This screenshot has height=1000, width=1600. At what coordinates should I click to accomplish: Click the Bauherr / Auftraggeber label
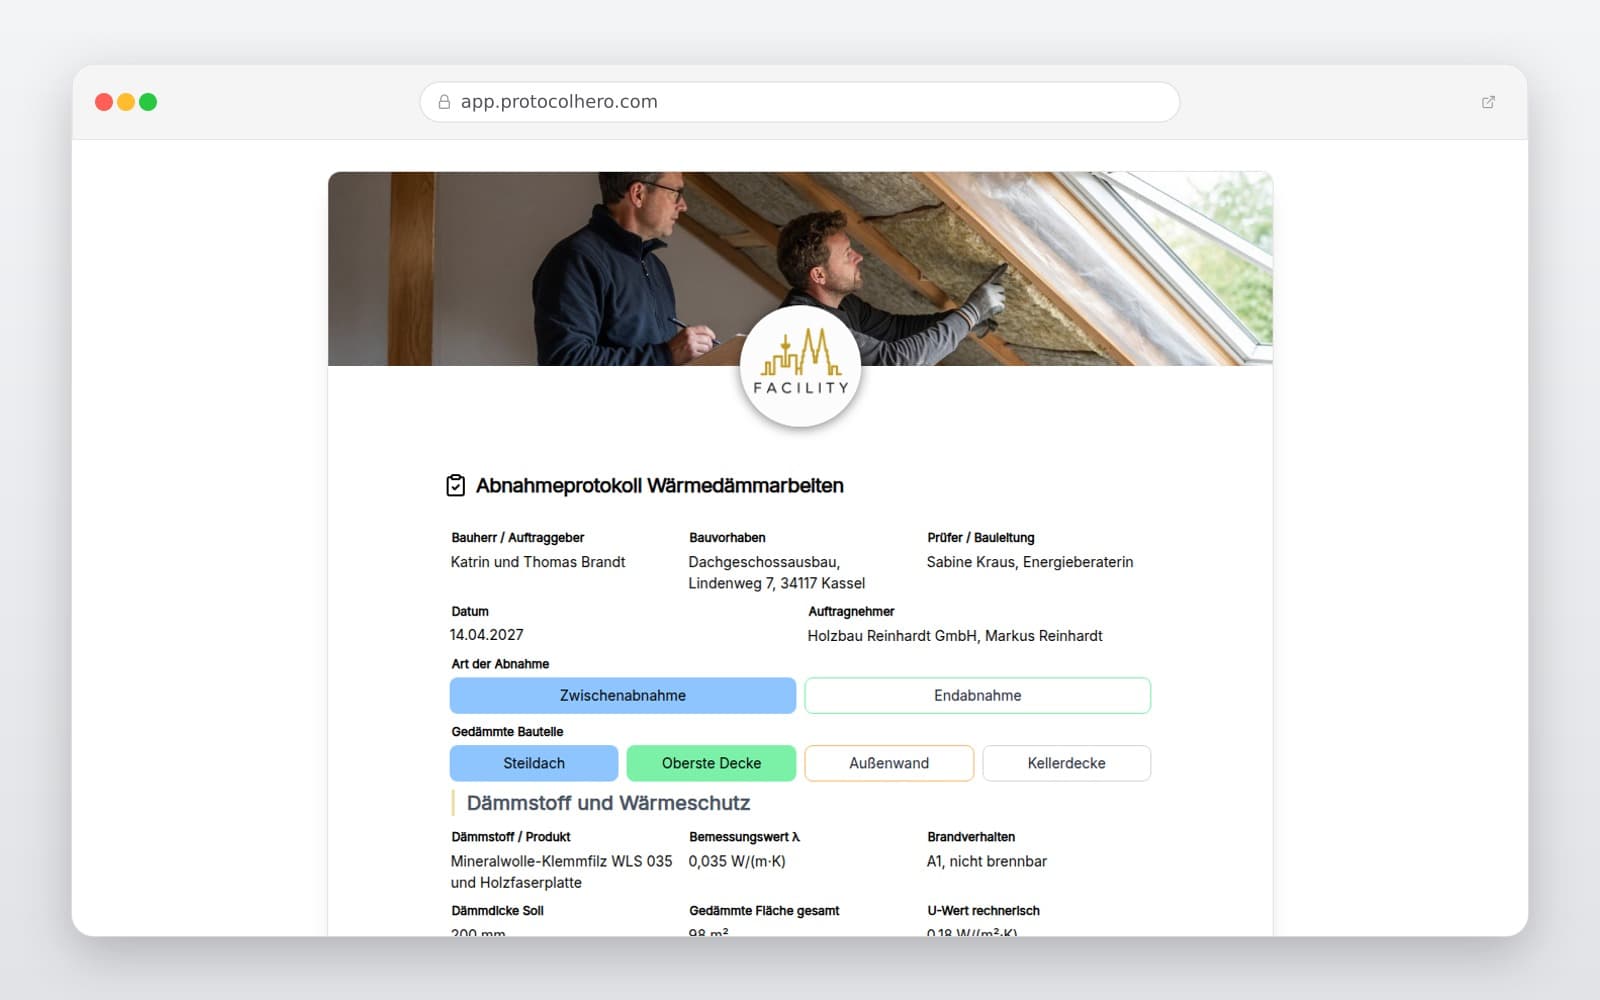(x=518, y=538)
